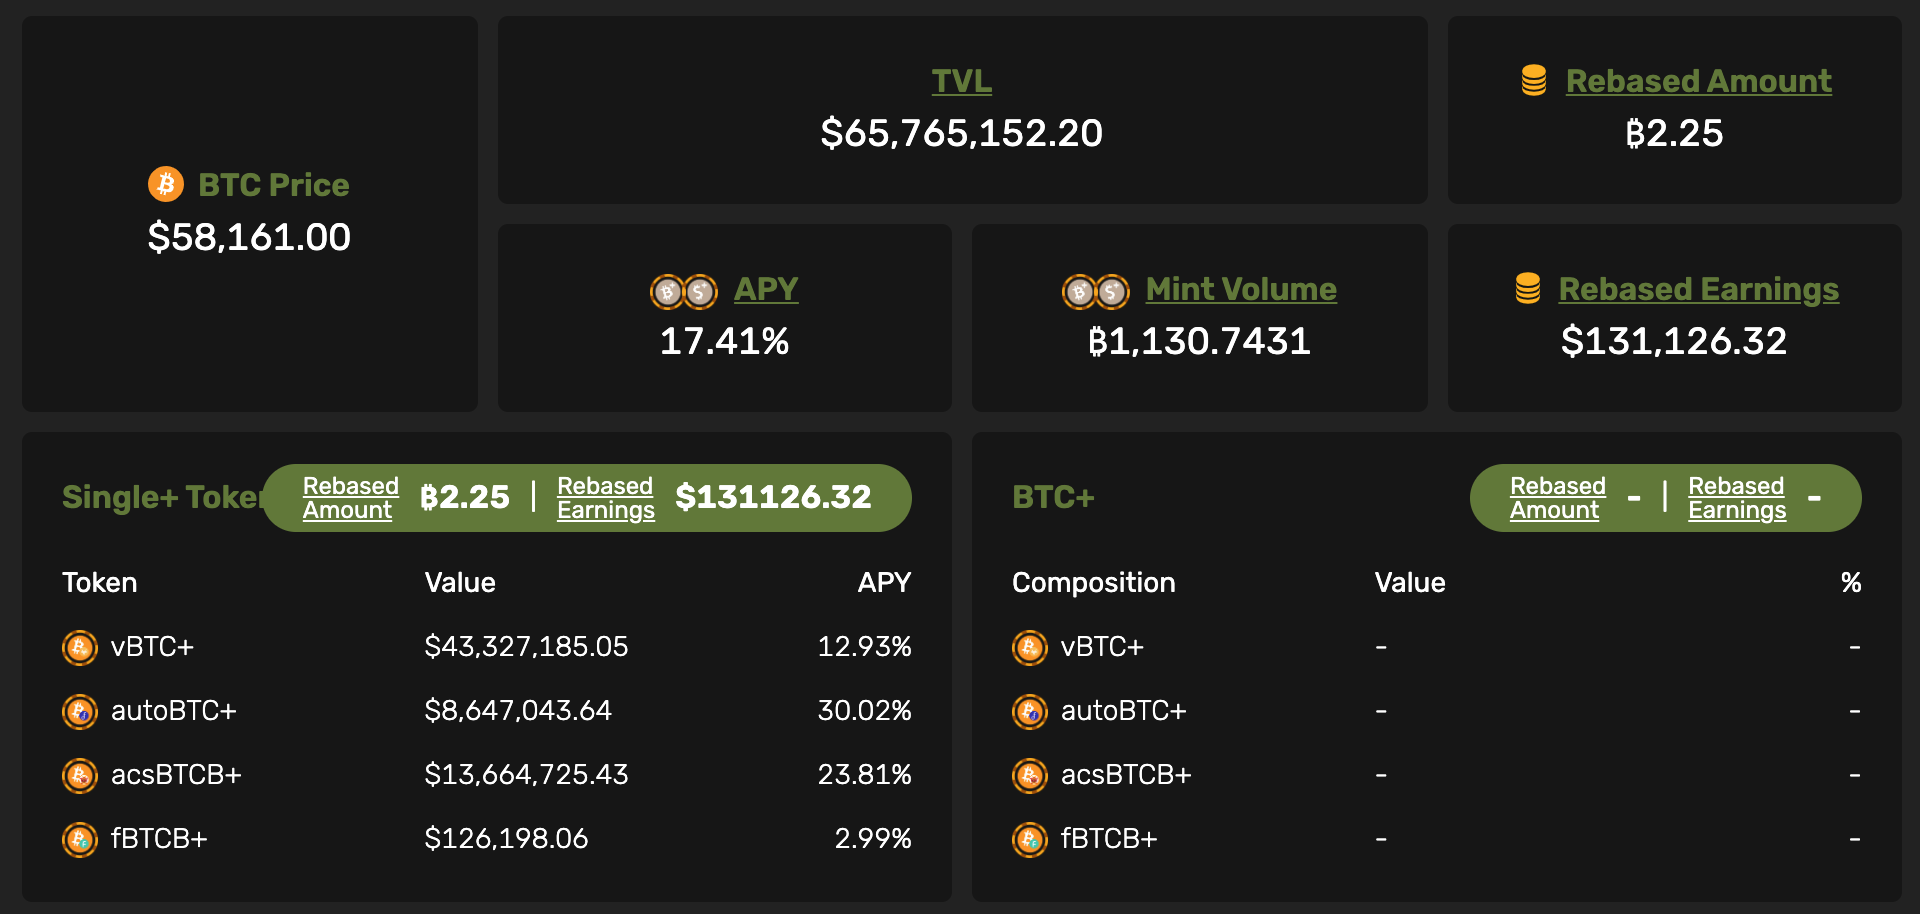1920x914 pixels.
Task: Click Rebased Earnings link in BTC+ pill
Action: tap(1736, 498)
